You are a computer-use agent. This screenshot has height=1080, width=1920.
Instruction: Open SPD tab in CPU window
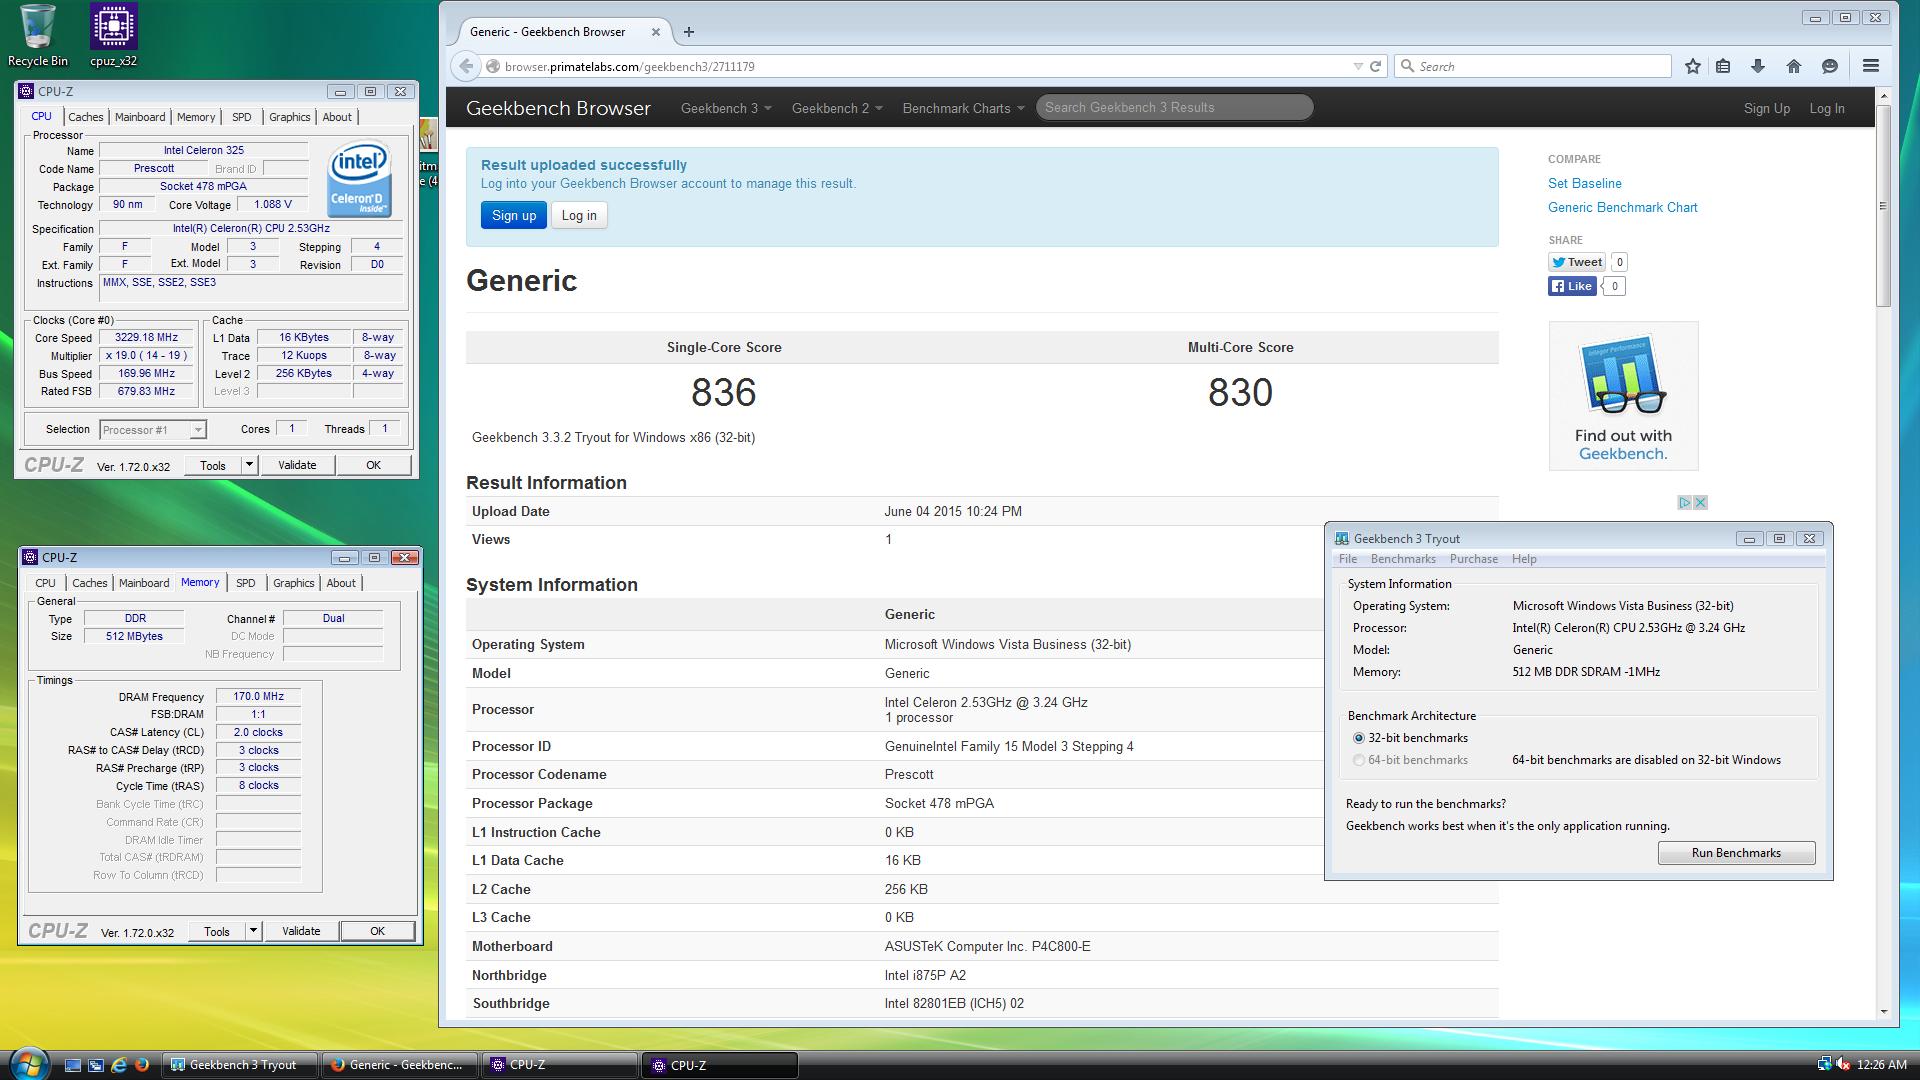pos(241,117)
